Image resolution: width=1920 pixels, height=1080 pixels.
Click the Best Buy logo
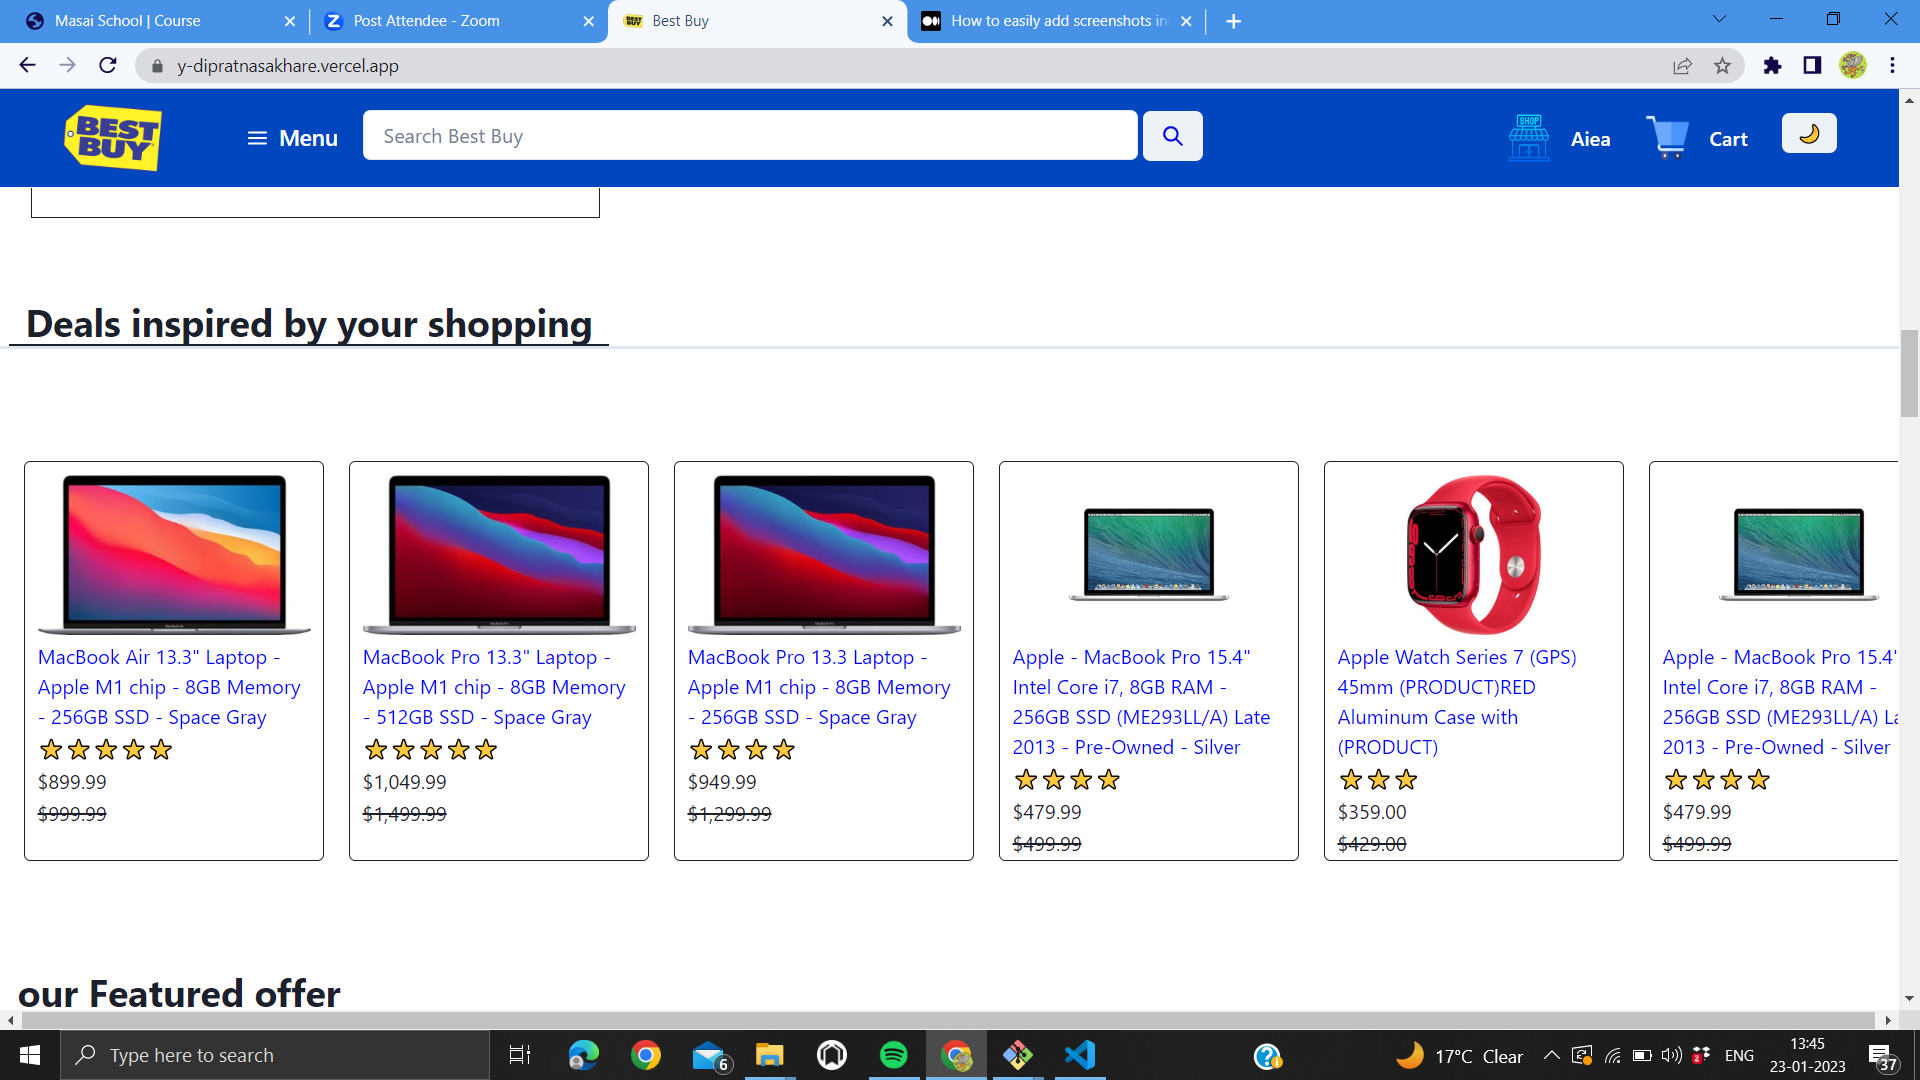[x=113, y=138]
